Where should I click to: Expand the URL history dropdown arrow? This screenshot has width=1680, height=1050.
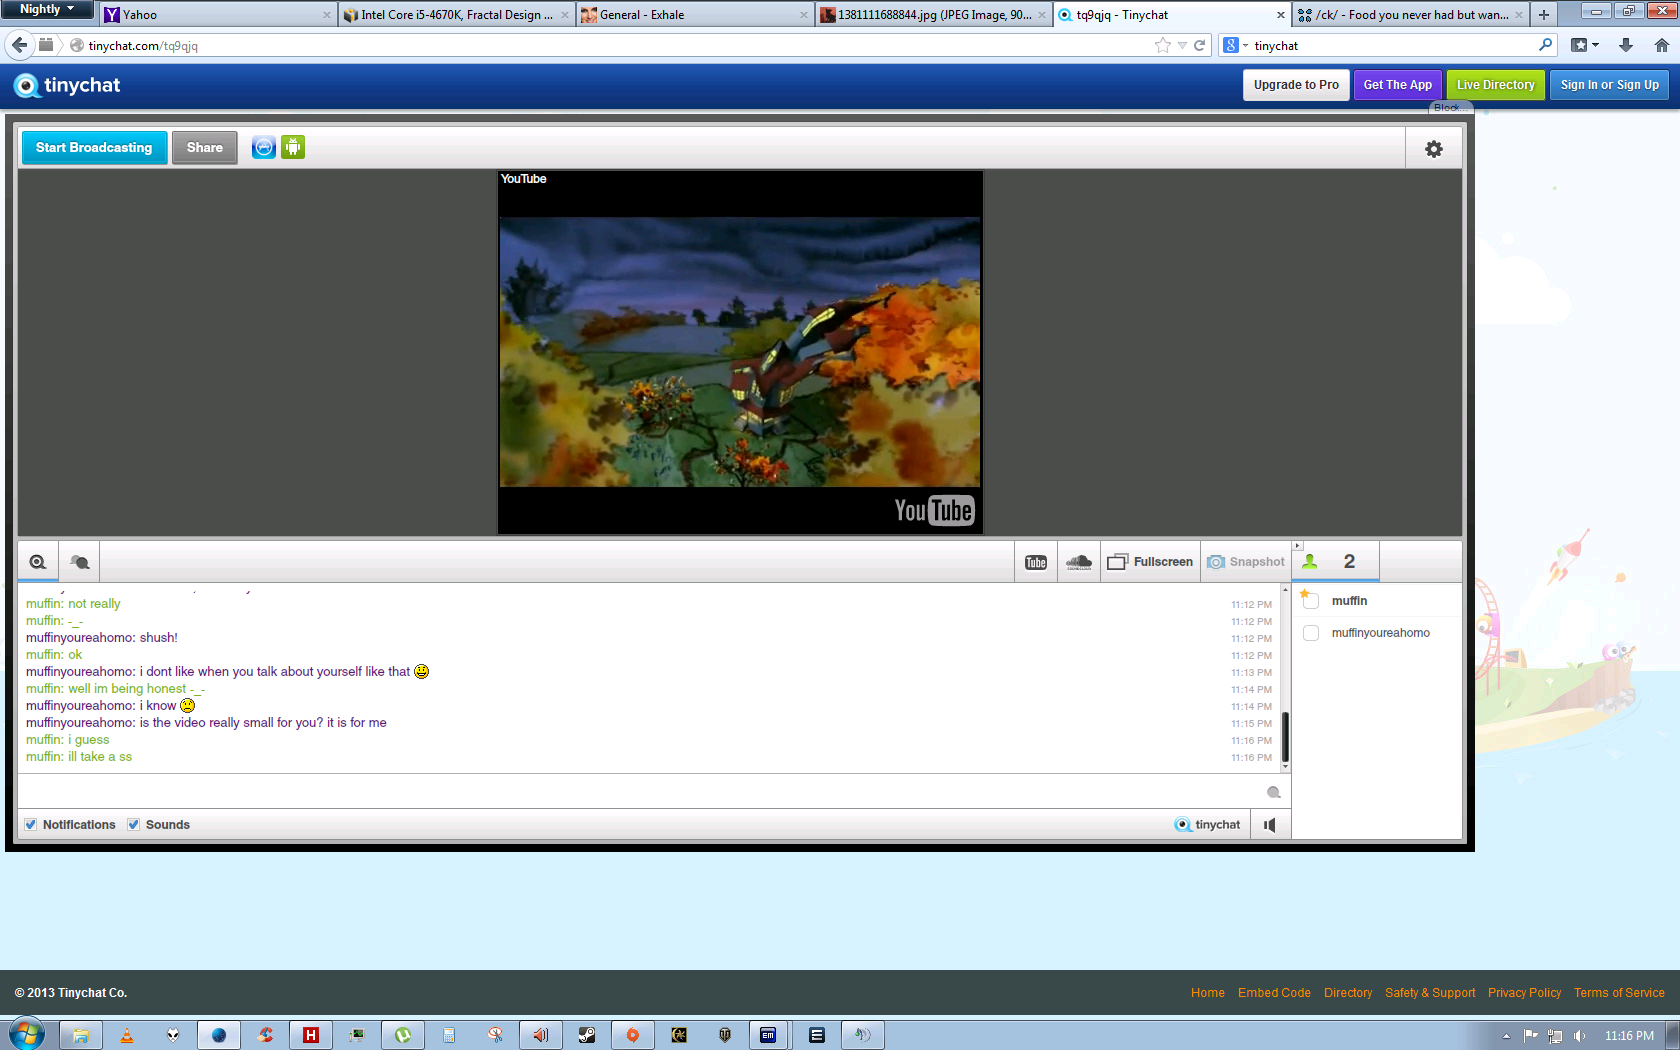[x=1182, y=45]
